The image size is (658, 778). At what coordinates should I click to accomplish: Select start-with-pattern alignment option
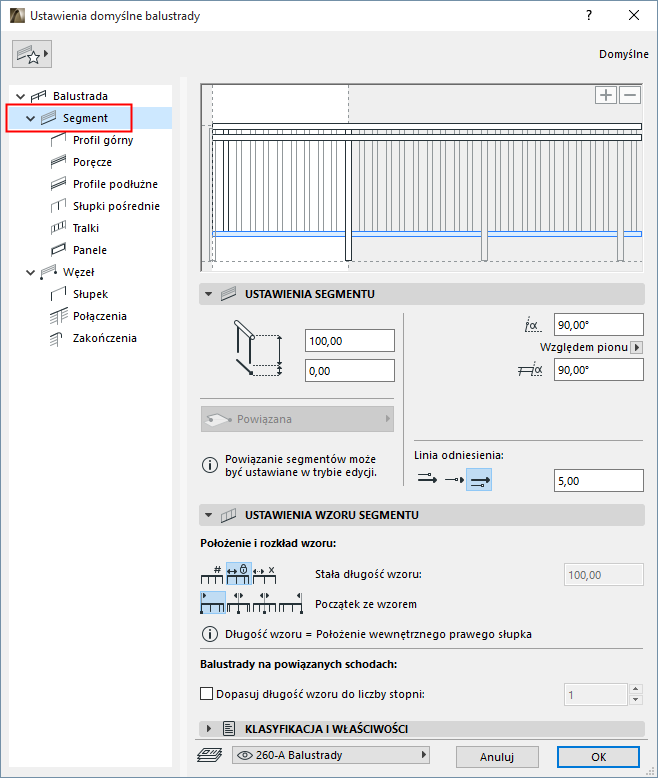coord(213,603)
